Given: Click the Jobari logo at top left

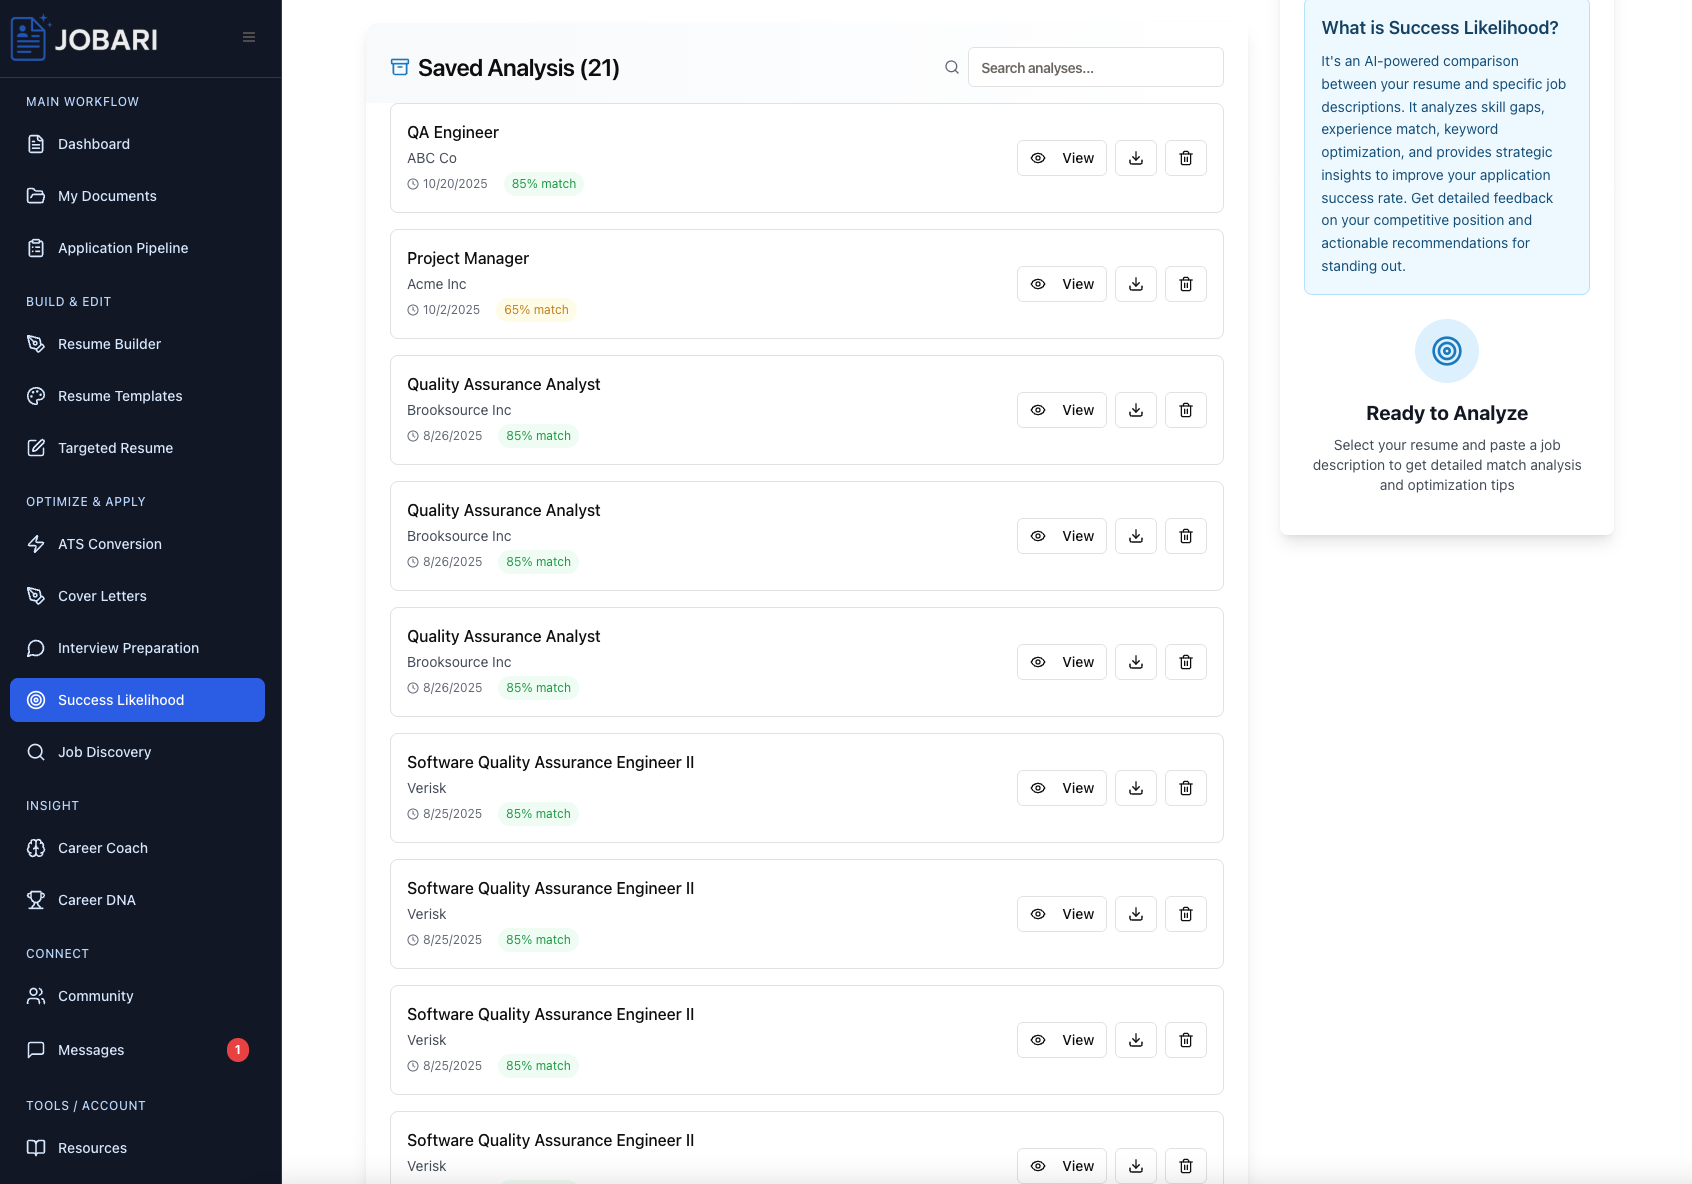Looking at the screenshot, I should [x=84, y=38].
